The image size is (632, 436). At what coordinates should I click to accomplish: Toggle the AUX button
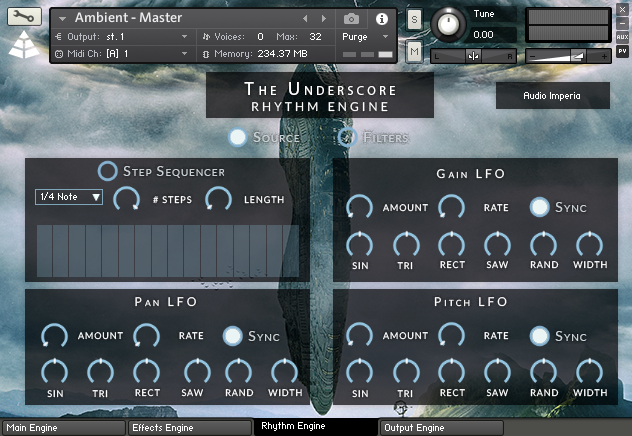[622, 37]
